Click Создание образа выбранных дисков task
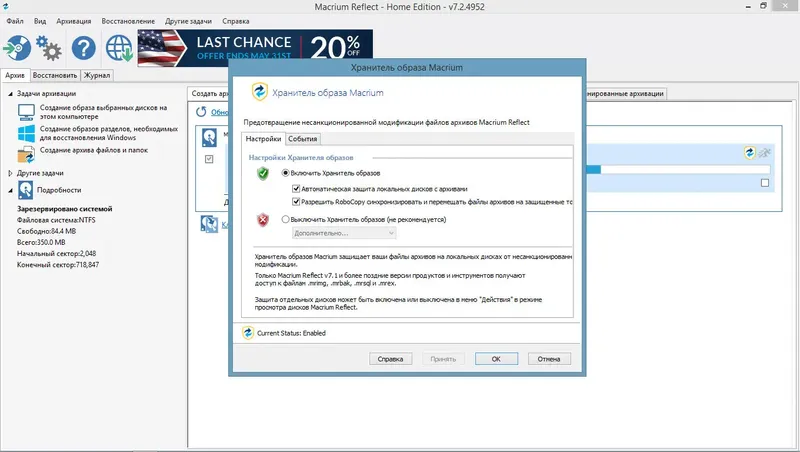800x452 pixels. 104,112
